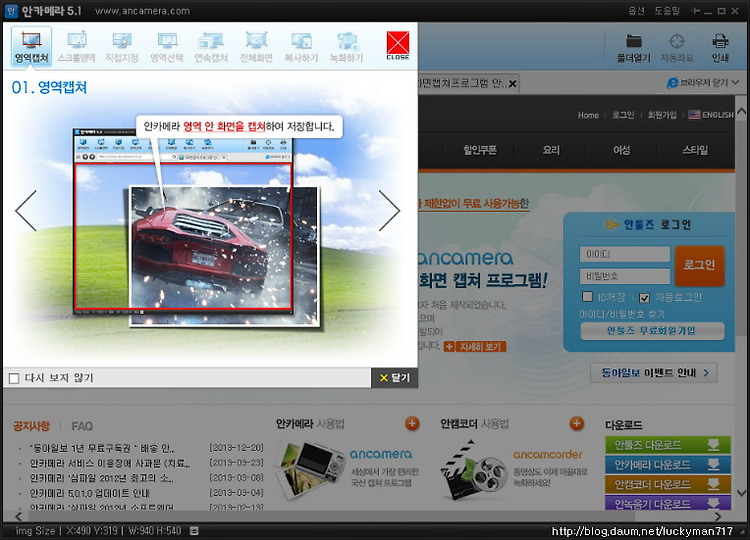The width and height of the screenshot is (750, 540).
Task: Select the 직접지정 capture tool
Action: pos(121,47)
